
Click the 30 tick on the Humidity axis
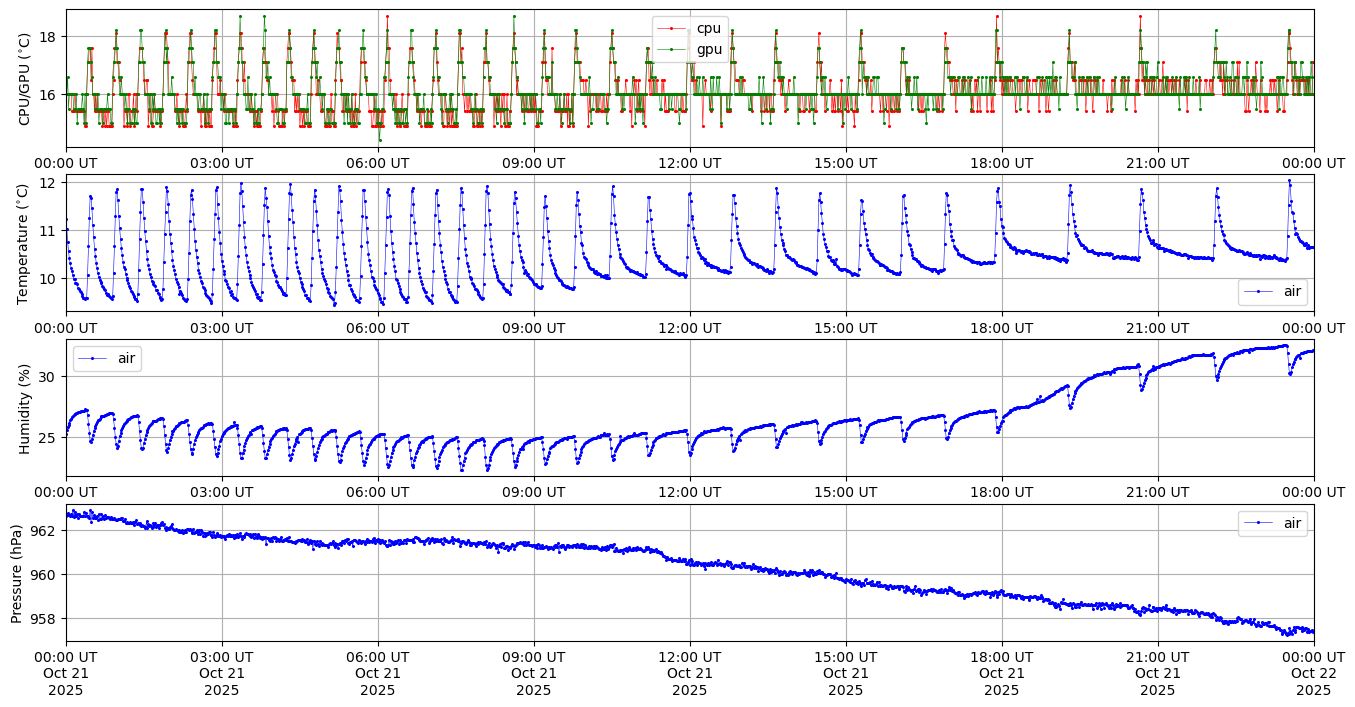click(x=52, y=377)
